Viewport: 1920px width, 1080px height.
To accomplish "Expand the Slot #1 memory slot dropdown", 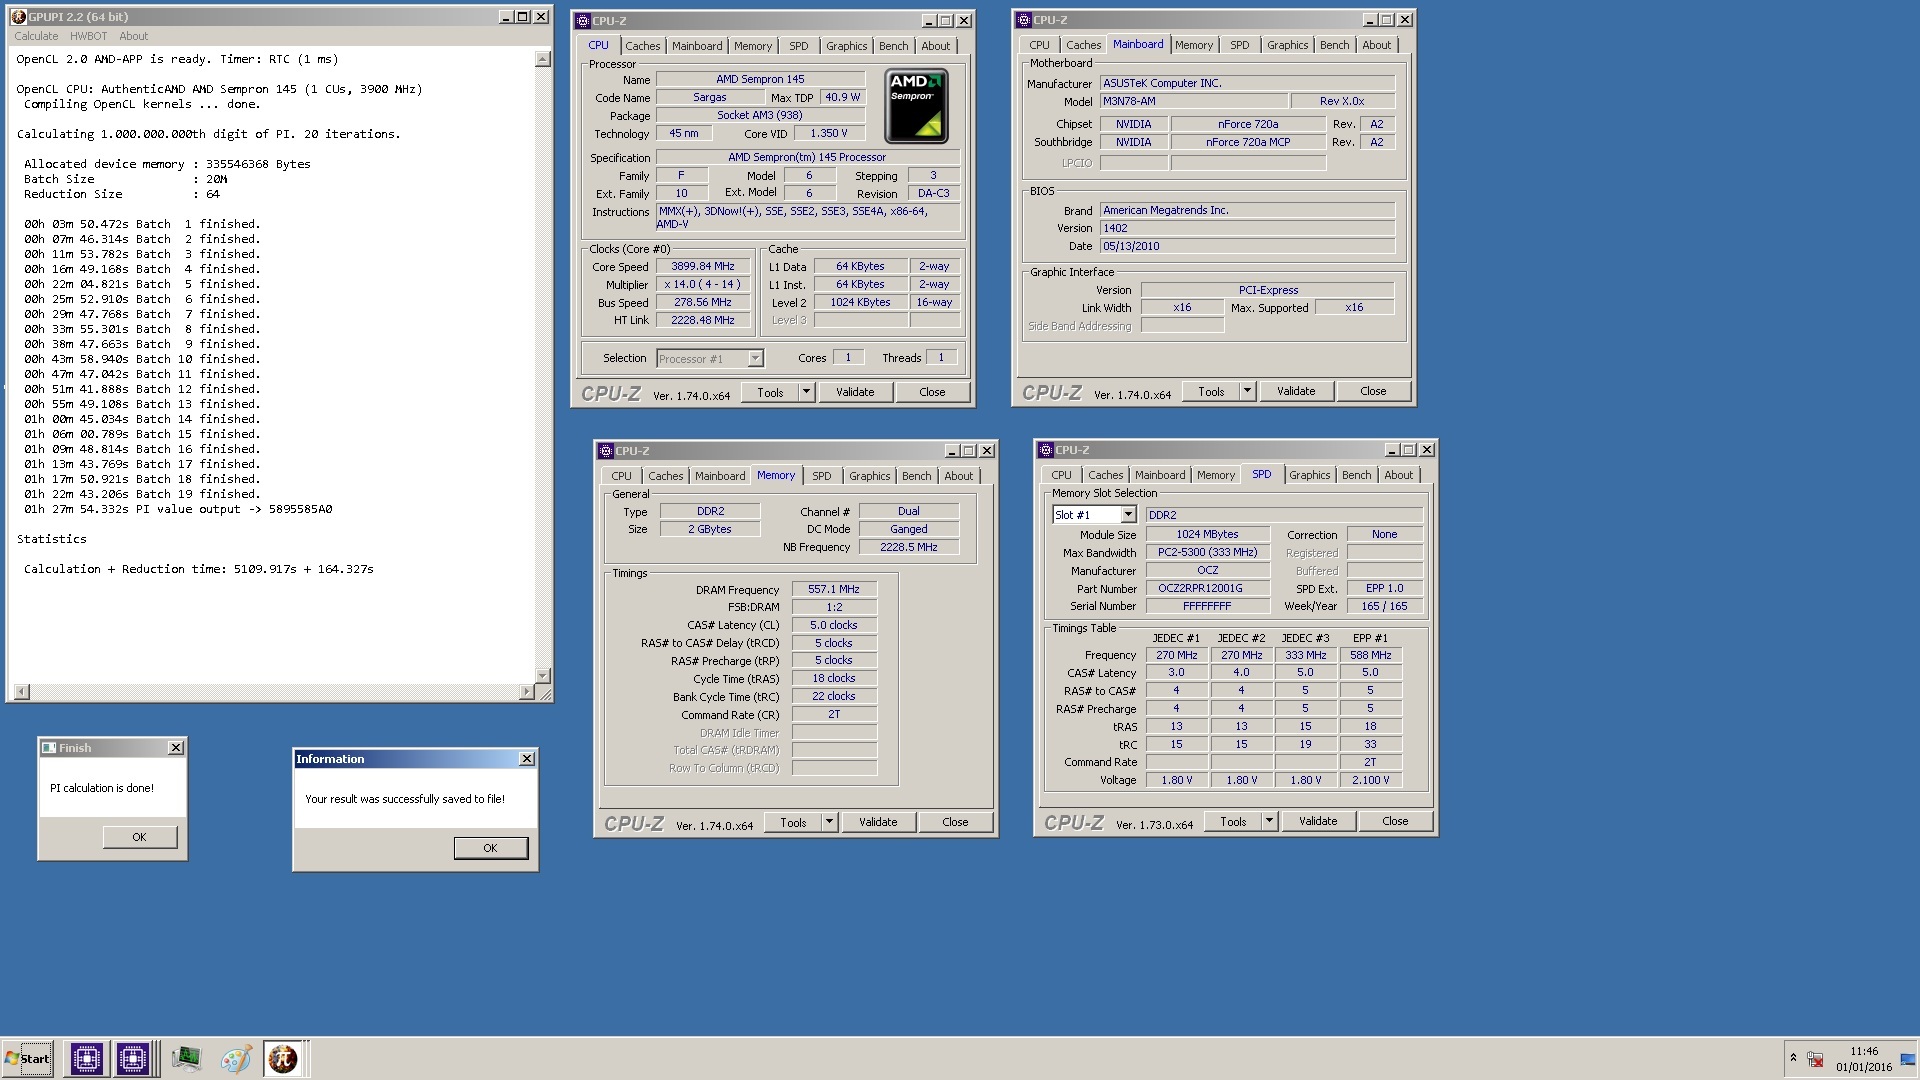I will click(x=1128, y=514).
